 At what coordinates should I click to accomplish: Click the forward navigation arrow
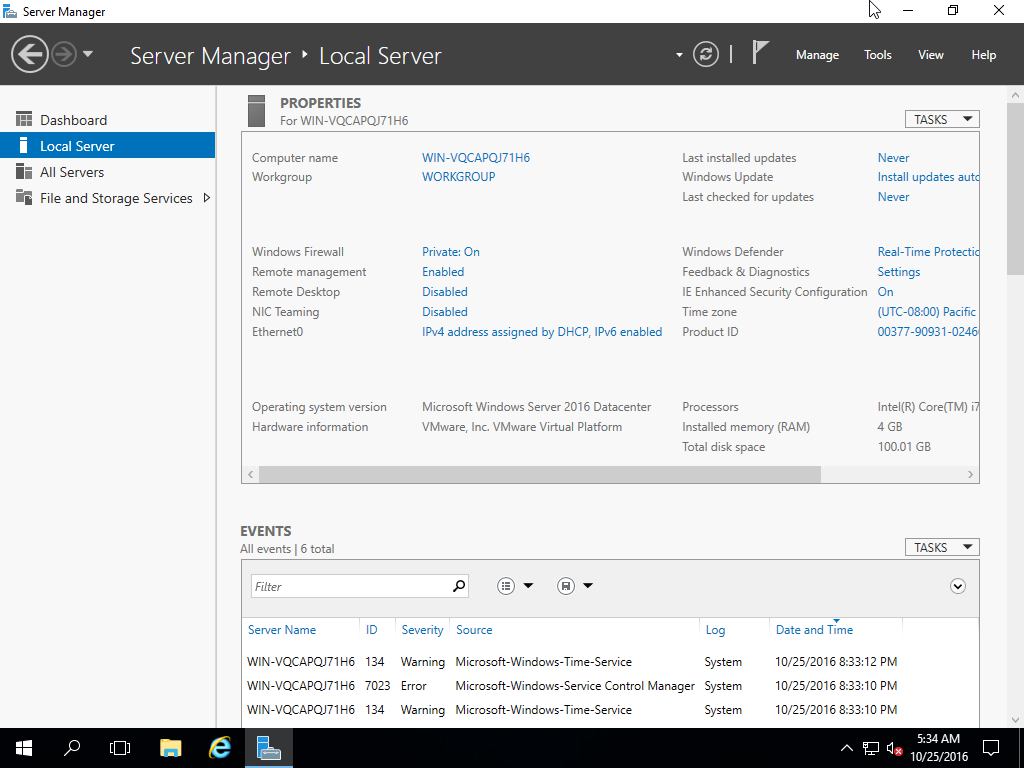[x=64, y=54]
